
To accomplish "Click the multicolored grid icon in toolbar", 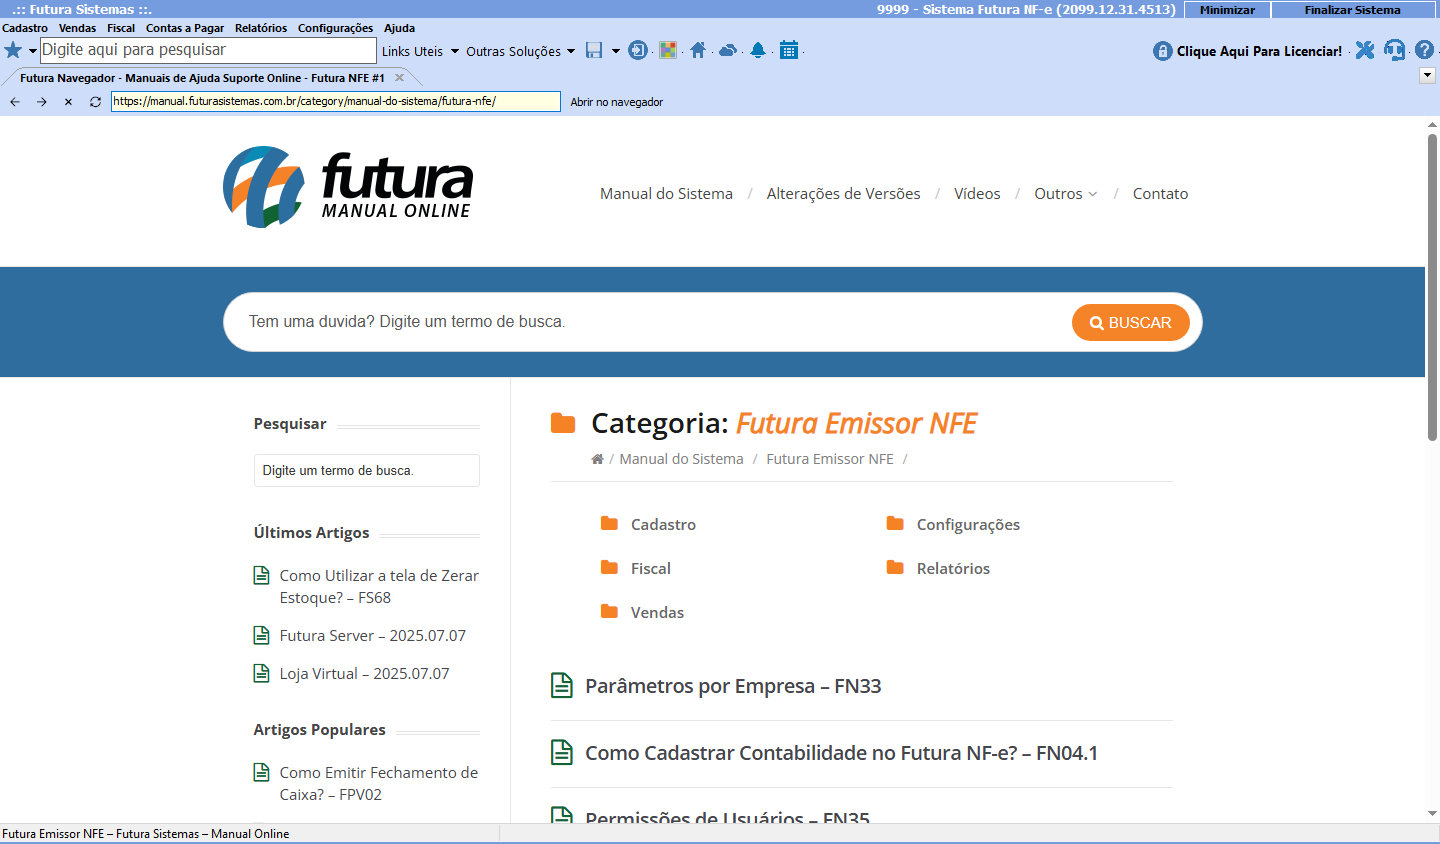I will tap(668, 50).
